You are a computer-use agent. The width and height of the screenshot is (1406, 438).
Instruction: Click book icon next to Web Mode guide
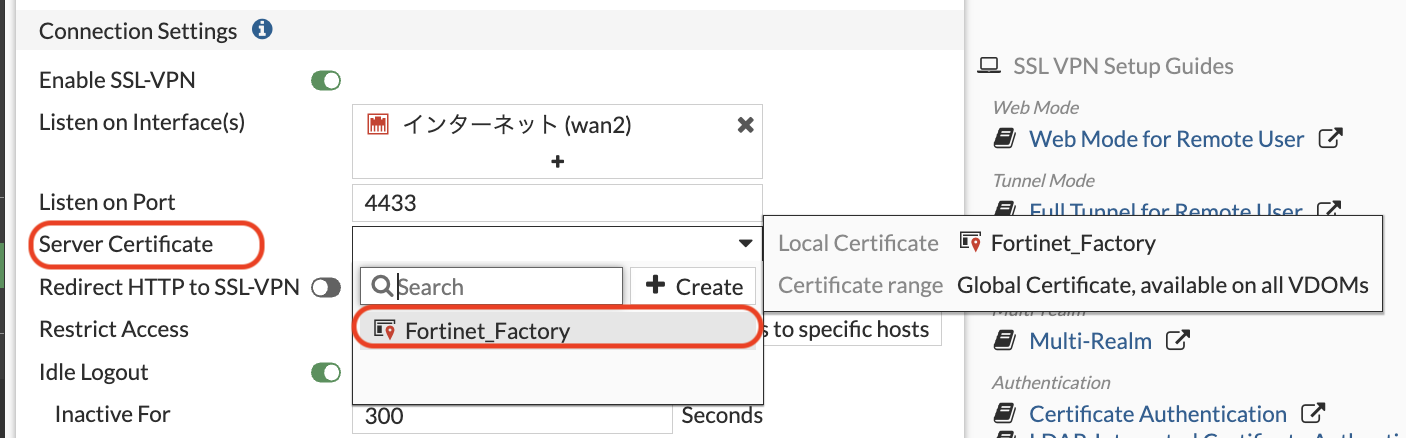click(x=1005, y=139)
